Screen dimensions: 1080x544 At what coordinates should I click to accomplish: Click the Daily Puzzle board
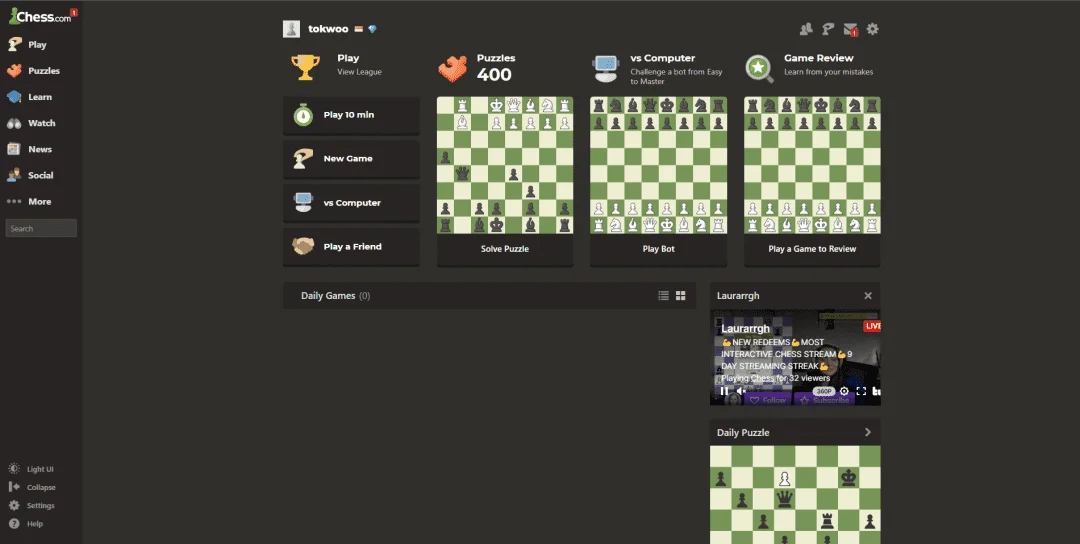point(795,494)
